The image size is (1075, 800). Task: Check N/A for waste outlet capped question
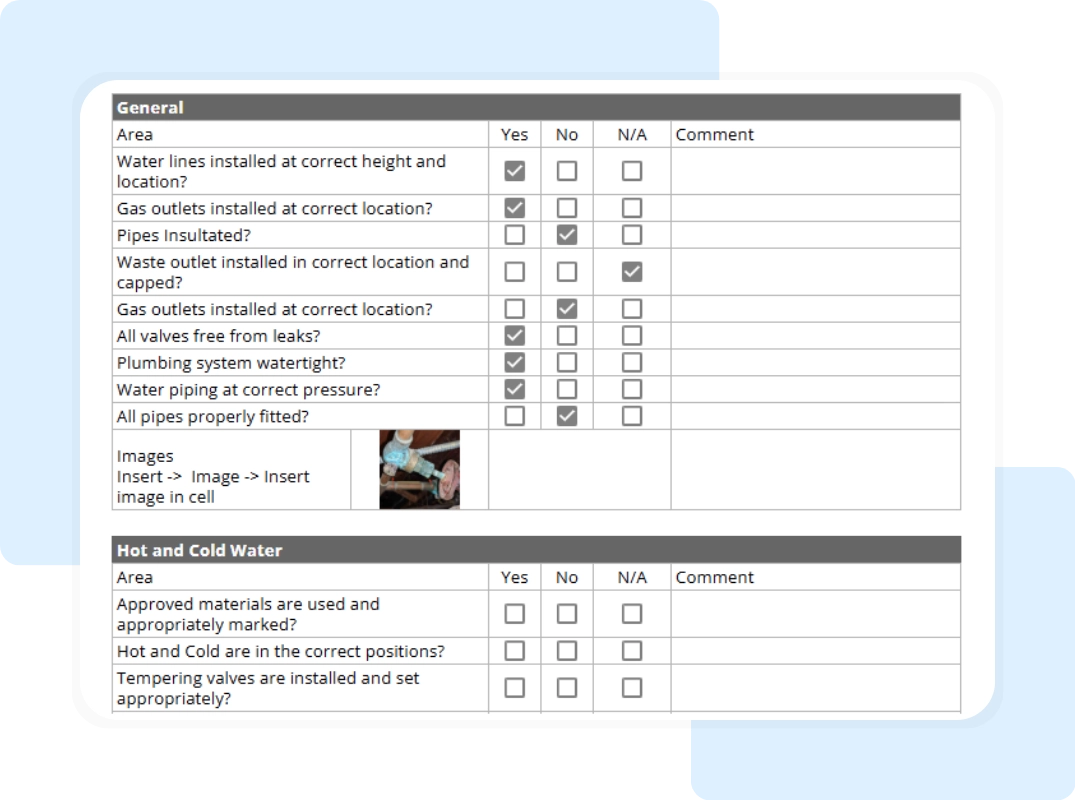click(630, 271)
